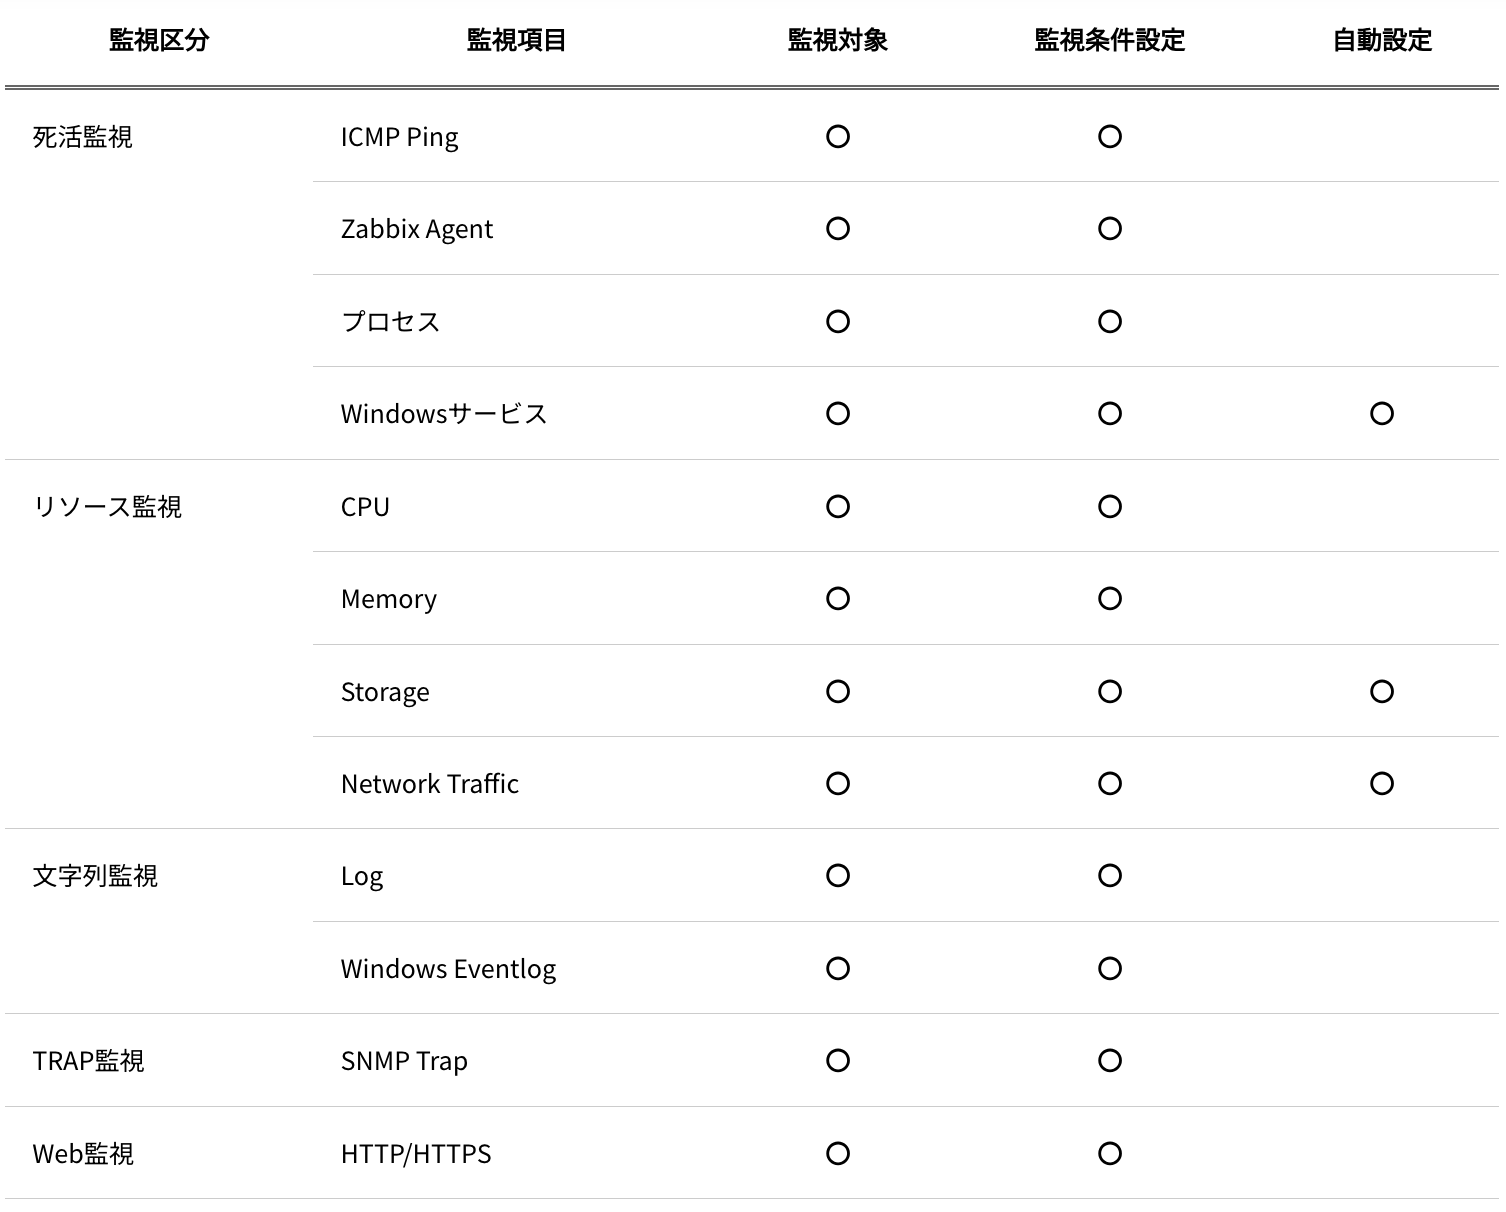Click the 監視対象 circle for Zabbix Agent
Image resolution: width=1506 pixels, height=1212 pixels.
pyautogui.click(x=838, y=229)
